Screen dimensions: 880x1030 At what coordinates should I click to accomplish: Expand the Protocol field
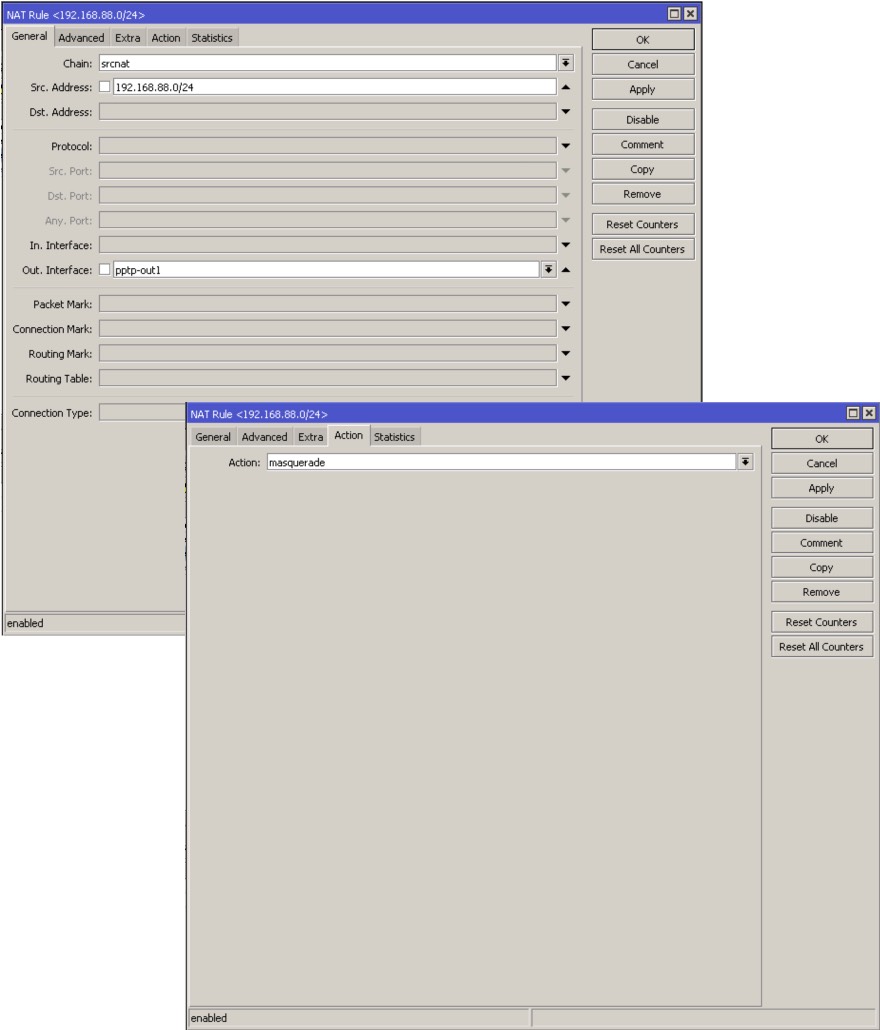[x=567, y=146]
